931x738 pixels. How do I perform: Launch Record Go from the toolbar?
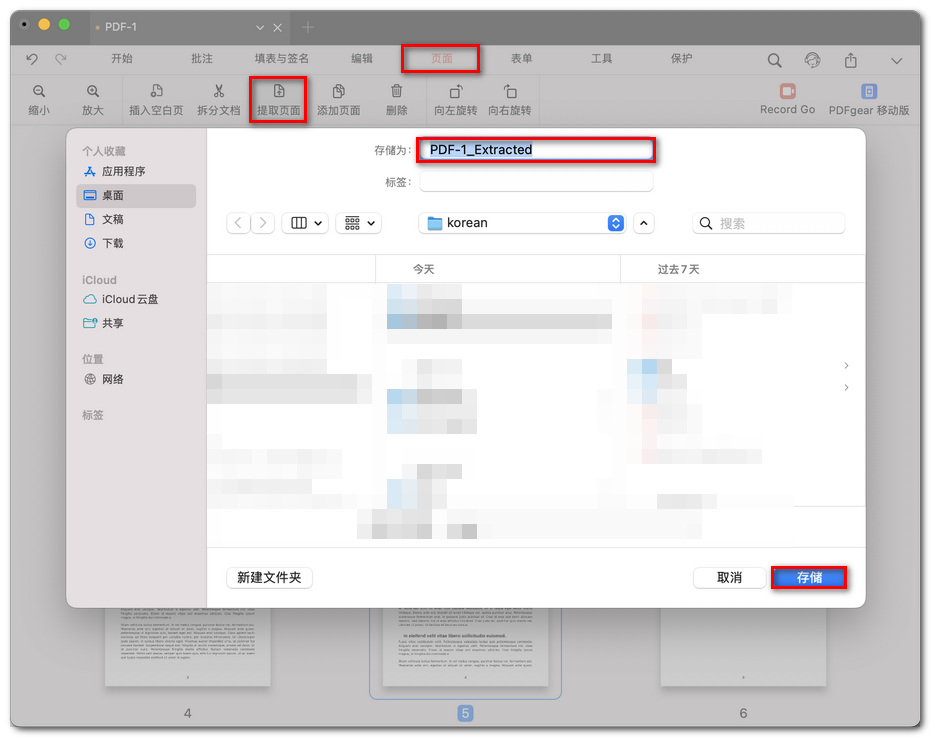[787, 98]
